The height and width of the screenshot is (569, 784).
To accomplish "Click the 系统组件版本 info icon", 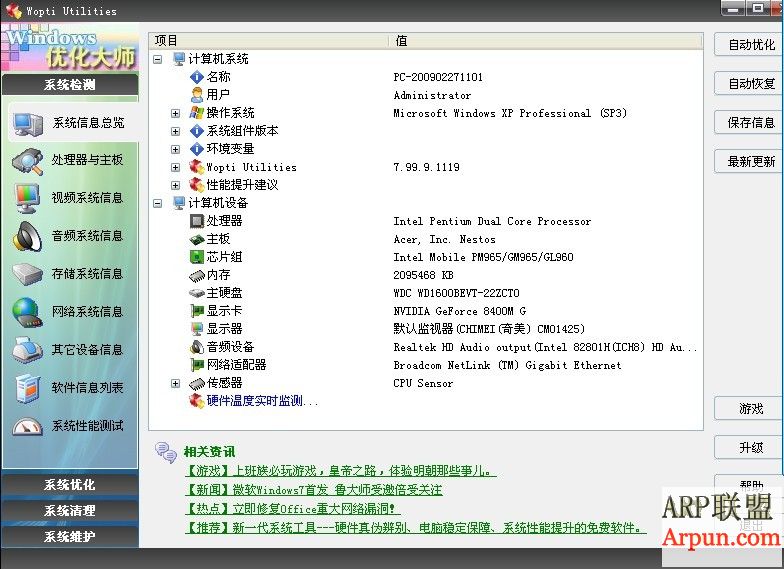I will point(197,131).
